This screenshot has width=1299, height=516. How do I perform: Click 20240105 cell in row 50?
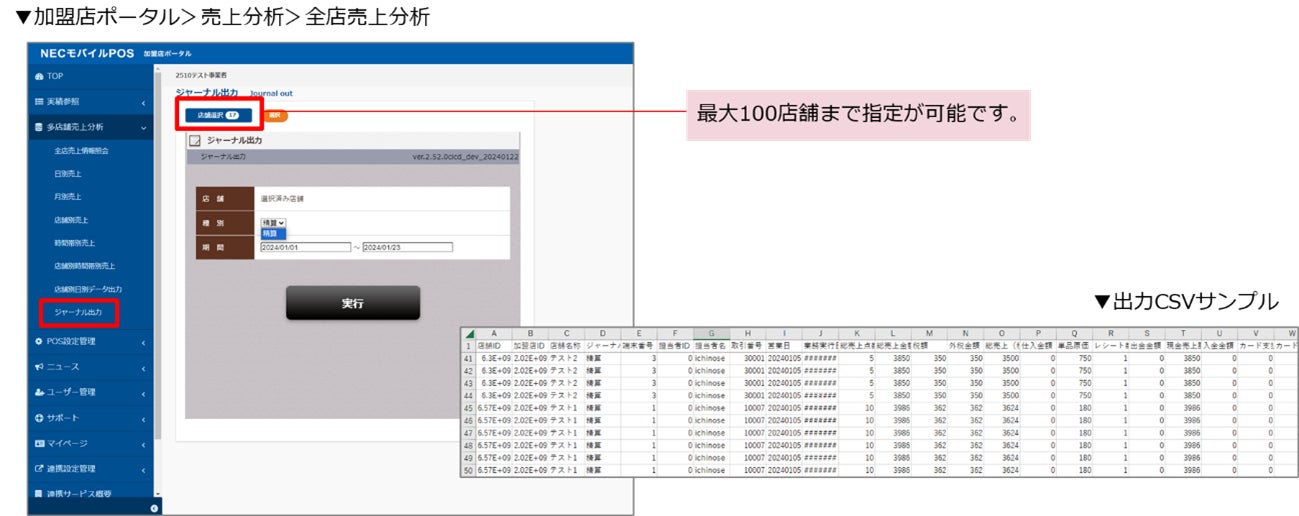[783, 469]
